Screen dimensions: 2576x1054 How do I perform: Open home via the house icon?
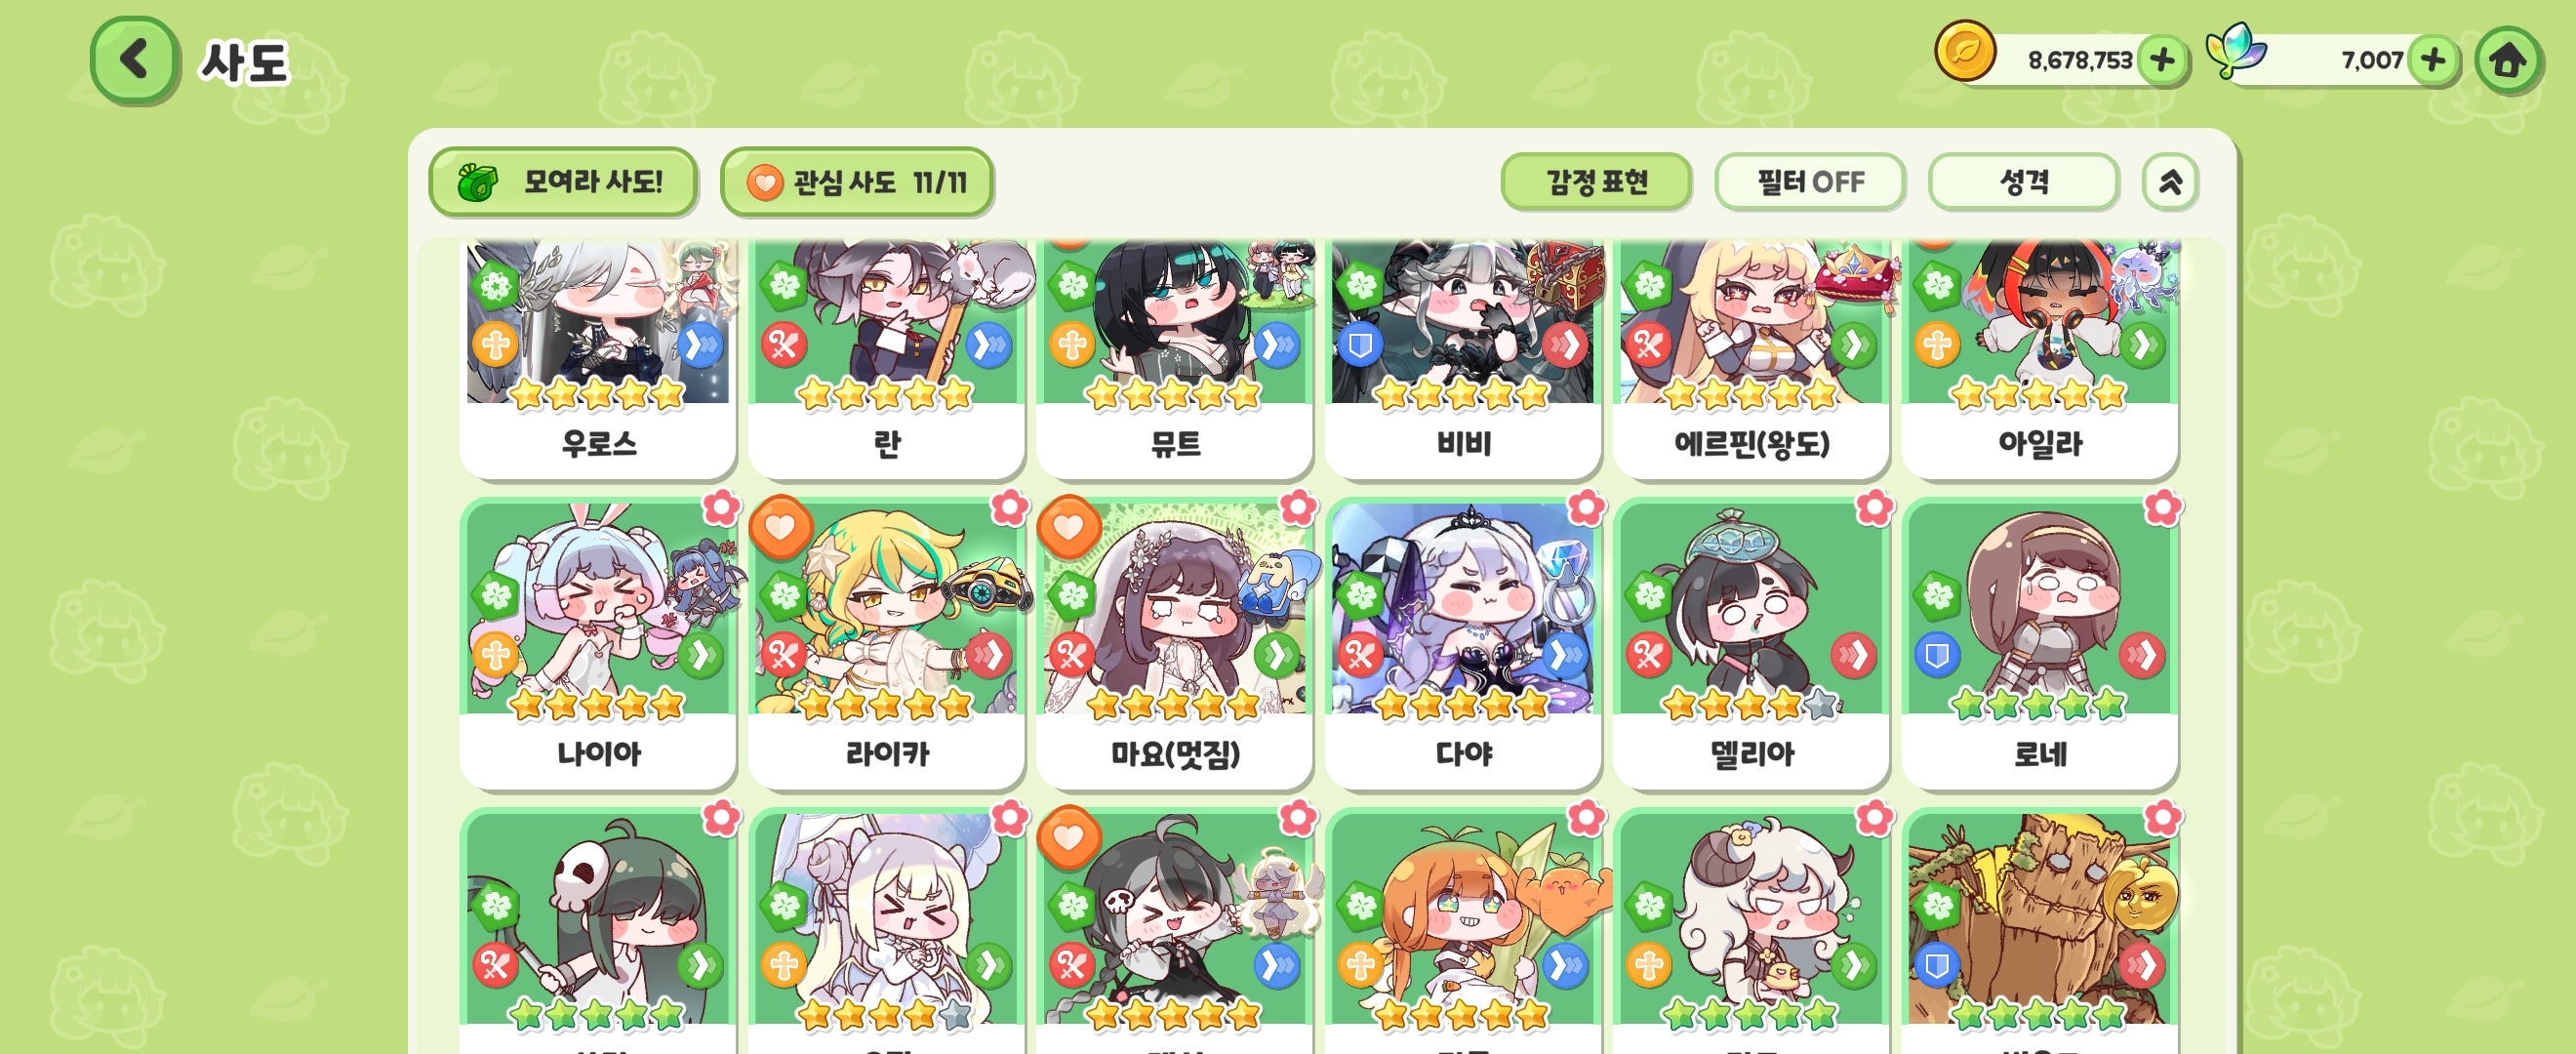[x=2507, y=60]
